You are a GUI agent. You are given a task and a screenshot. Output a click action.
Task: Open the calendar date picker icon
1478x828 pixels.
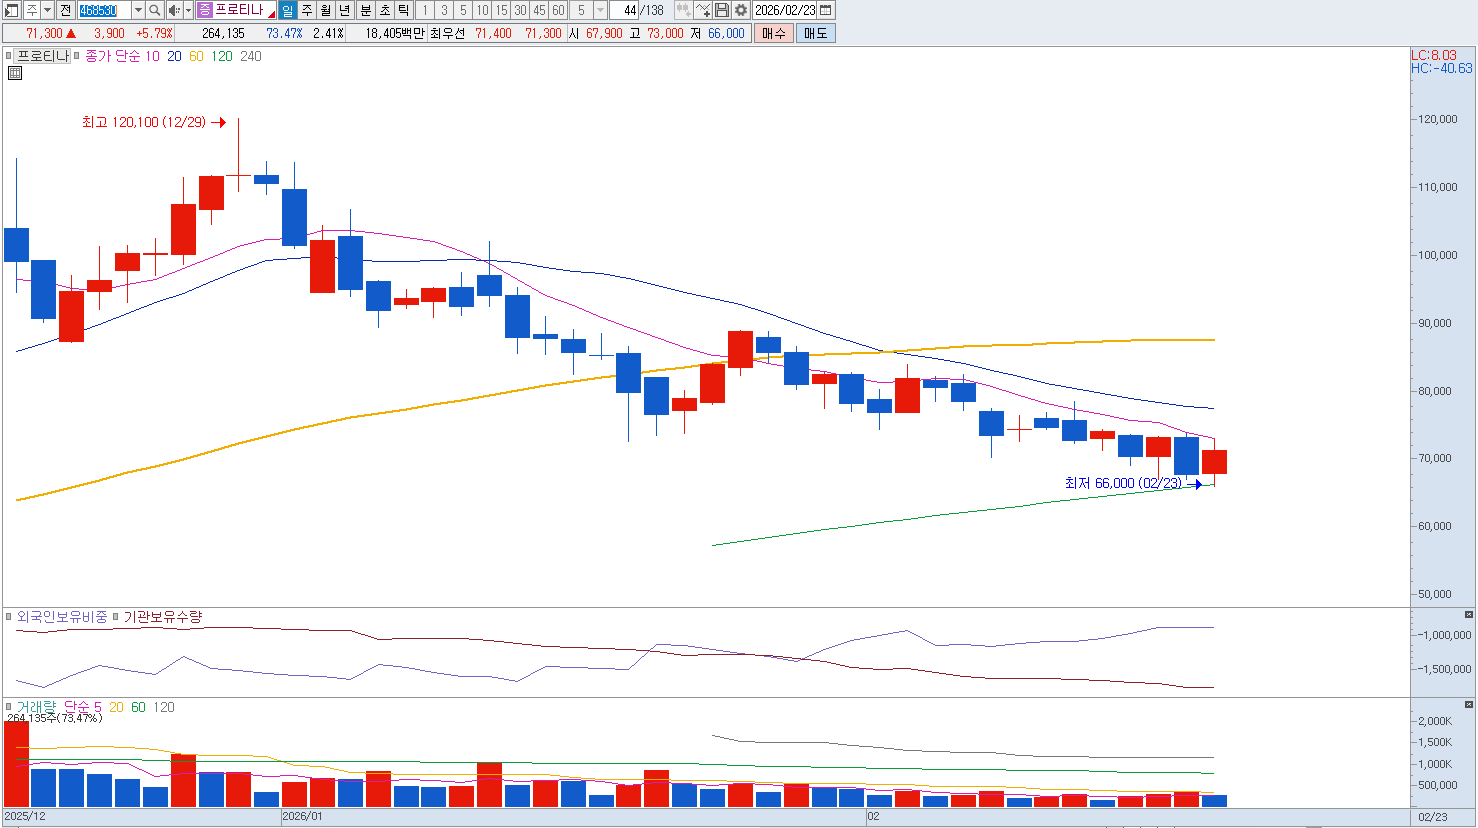tap(826, 10)
